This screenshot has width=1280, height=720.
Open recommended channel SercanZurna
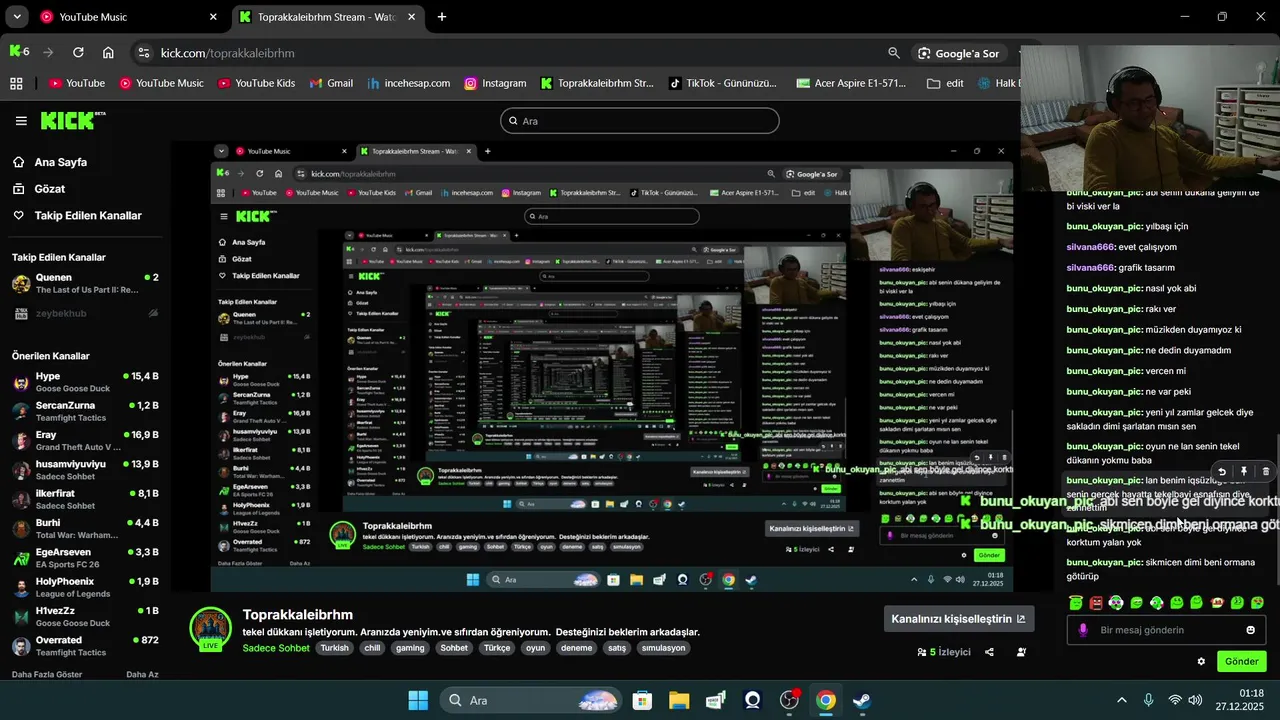pyautogui.click(x=85, y=411)
